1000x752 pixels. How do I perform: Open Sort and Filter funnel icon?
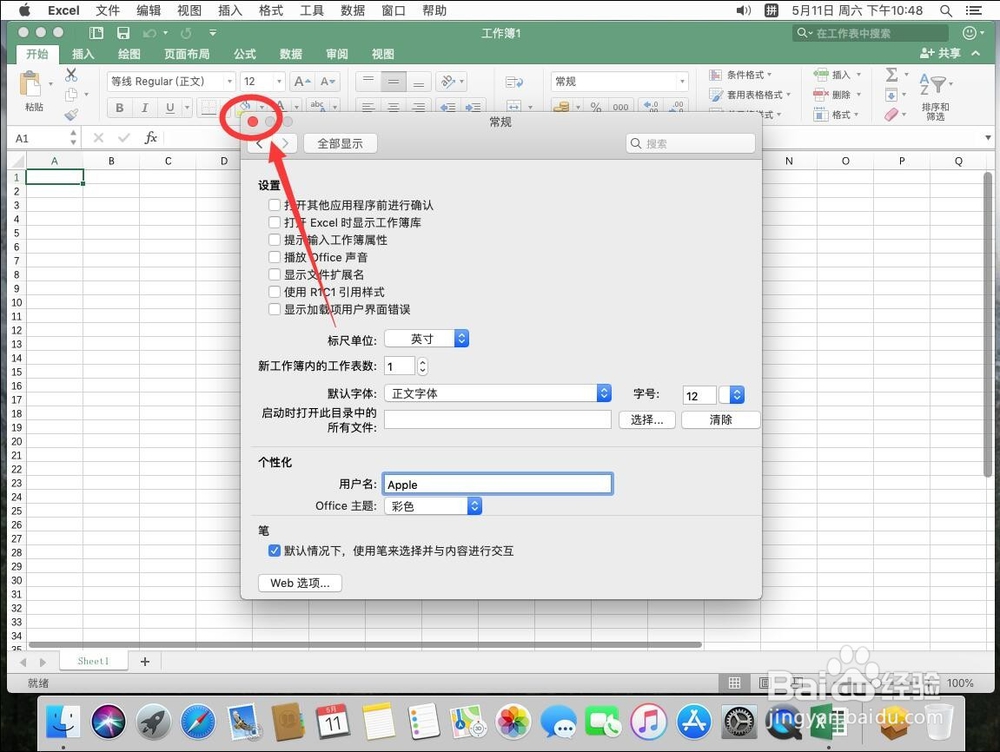[x=934, y=84]
